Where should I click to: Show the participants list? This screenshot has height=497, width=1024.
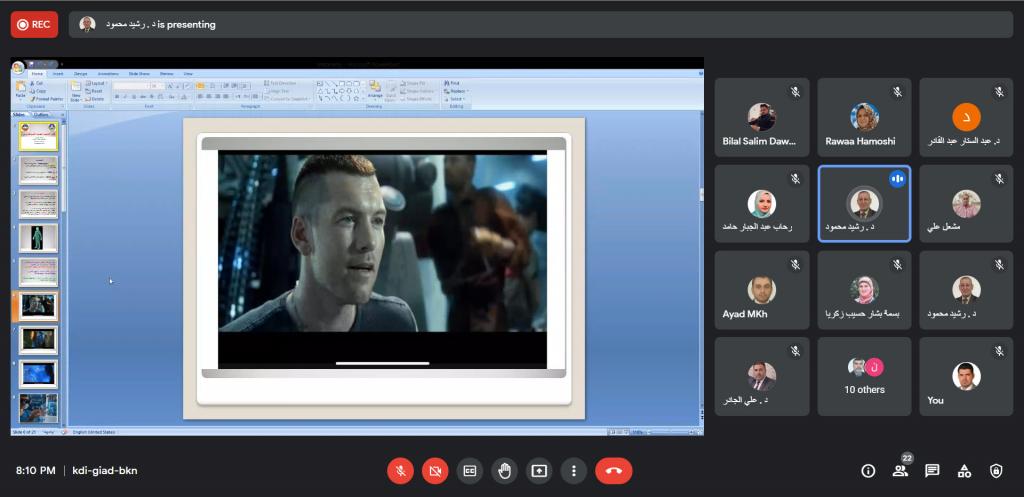900,471
